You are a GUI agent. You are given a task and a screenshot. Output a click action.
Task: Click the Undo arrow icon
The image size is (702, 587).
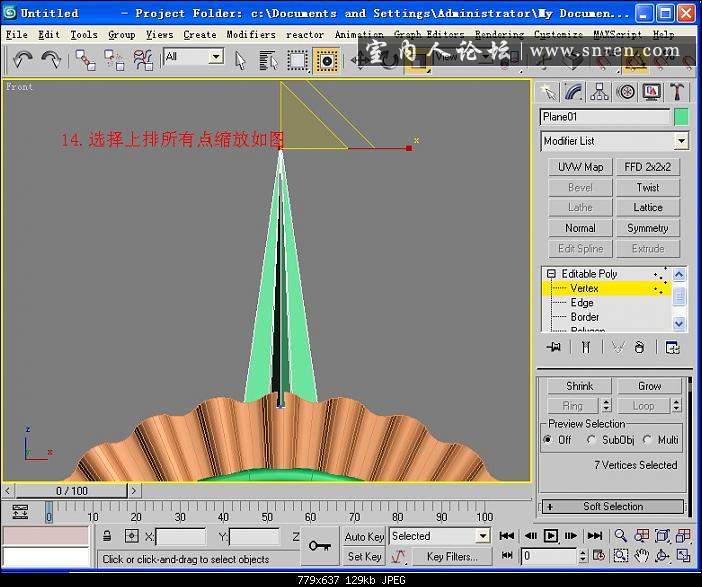[x=22, y=59]
